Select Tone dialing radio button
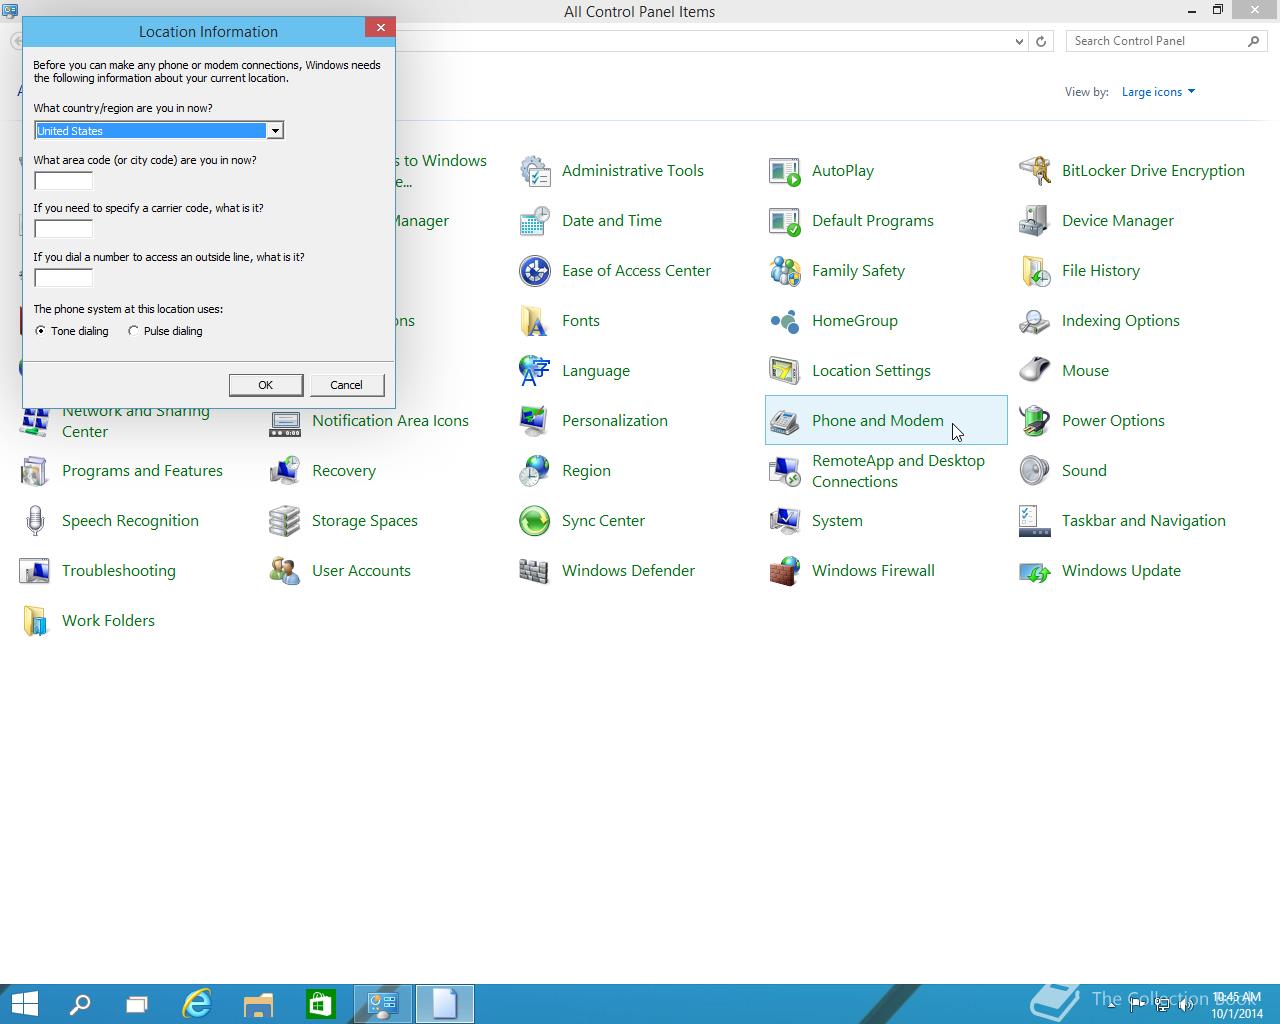The image size is (1280, 1024). pos(40,331)
